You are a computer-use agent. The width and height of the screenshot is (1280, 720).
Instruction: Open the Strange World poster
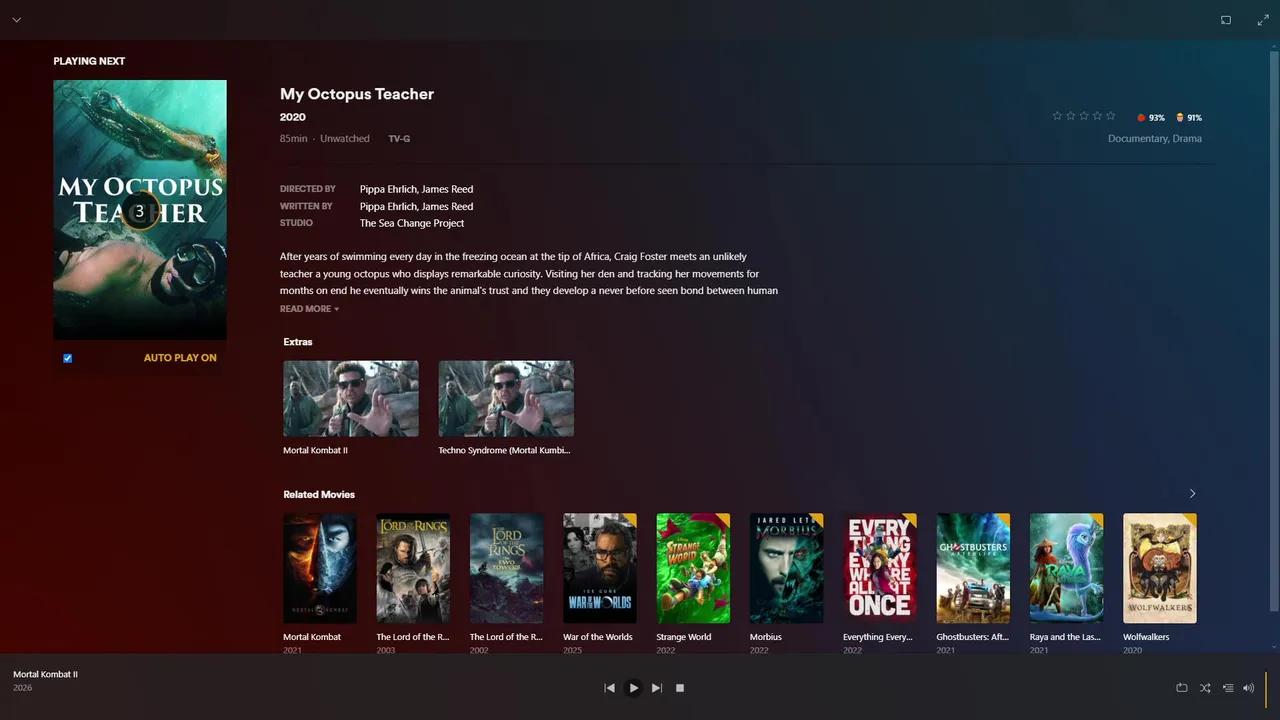click(x=693, y=568)
